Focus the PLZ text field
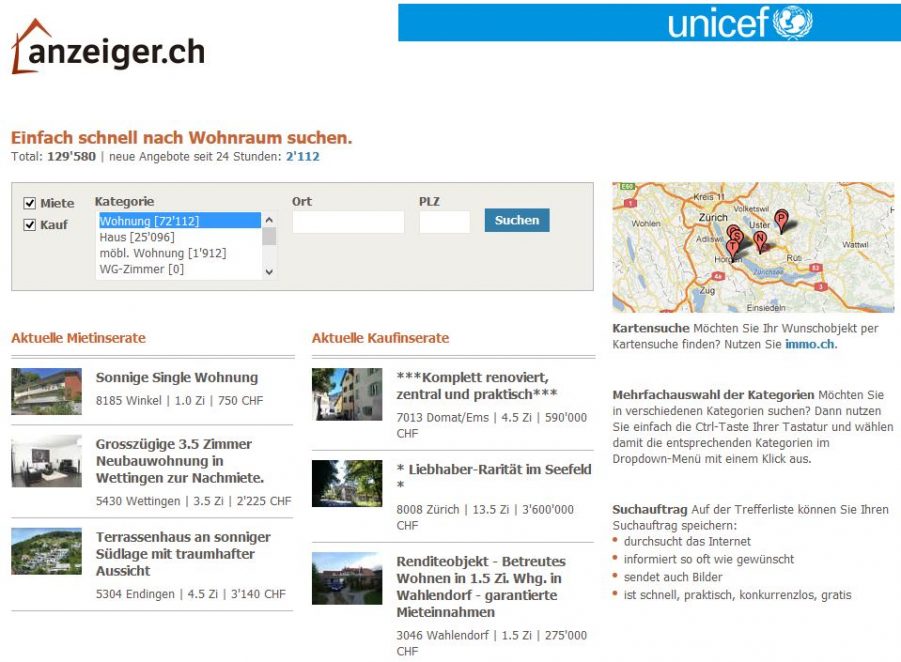This screenshot has width=901, height=662. pyautogui.click(x=444, y=222)
